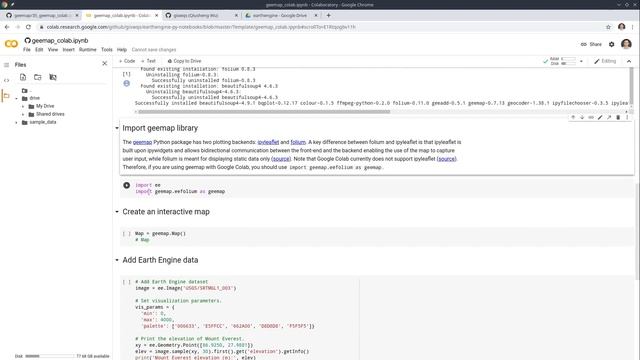640x360 pixels.
Task: Click the horizontal scrollbar of the output
Action: pyautogui.click(x=264, y=111)
